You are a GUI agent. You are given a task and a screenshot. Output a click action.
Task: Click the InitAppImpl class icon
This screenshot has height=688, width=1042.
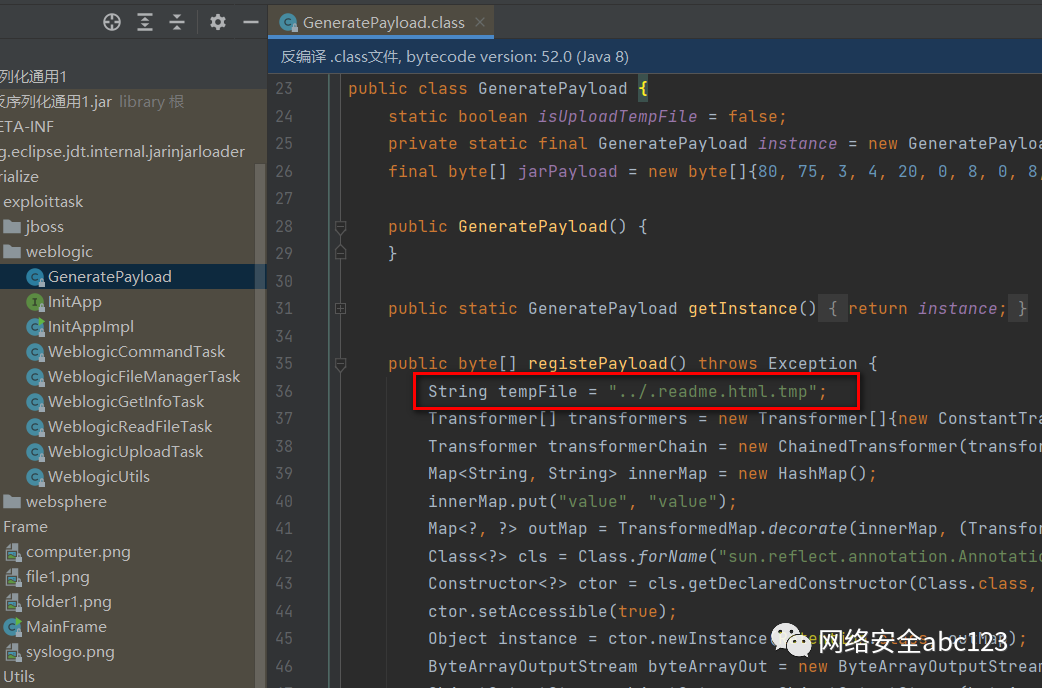[35, 327]
